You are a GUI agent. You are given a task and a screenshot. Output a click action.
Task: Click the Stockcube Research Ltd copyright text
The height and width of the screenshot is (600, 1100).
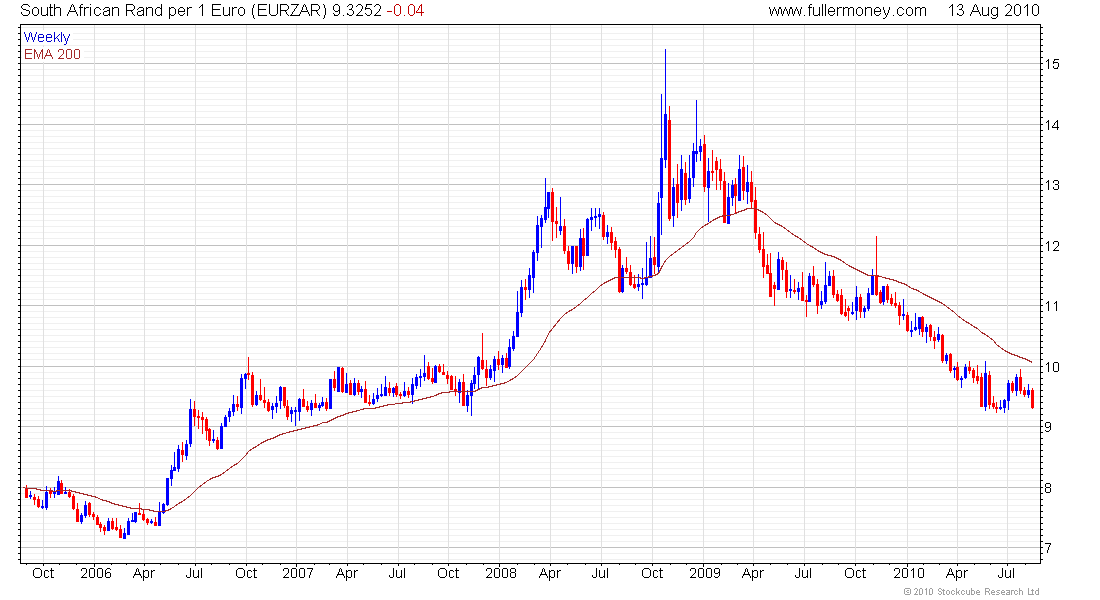click(972, 592)
